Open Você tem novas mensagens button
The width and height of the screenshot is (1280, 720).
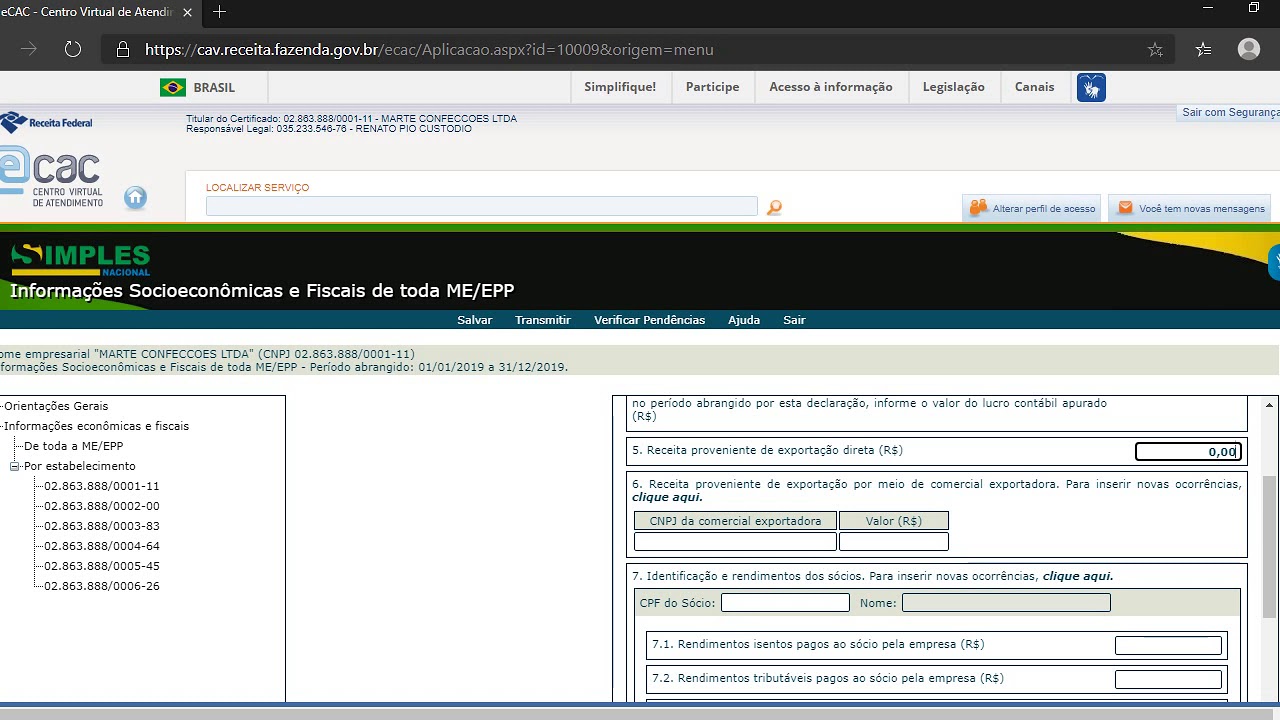pyautogui.click(x=1190, y=208)
